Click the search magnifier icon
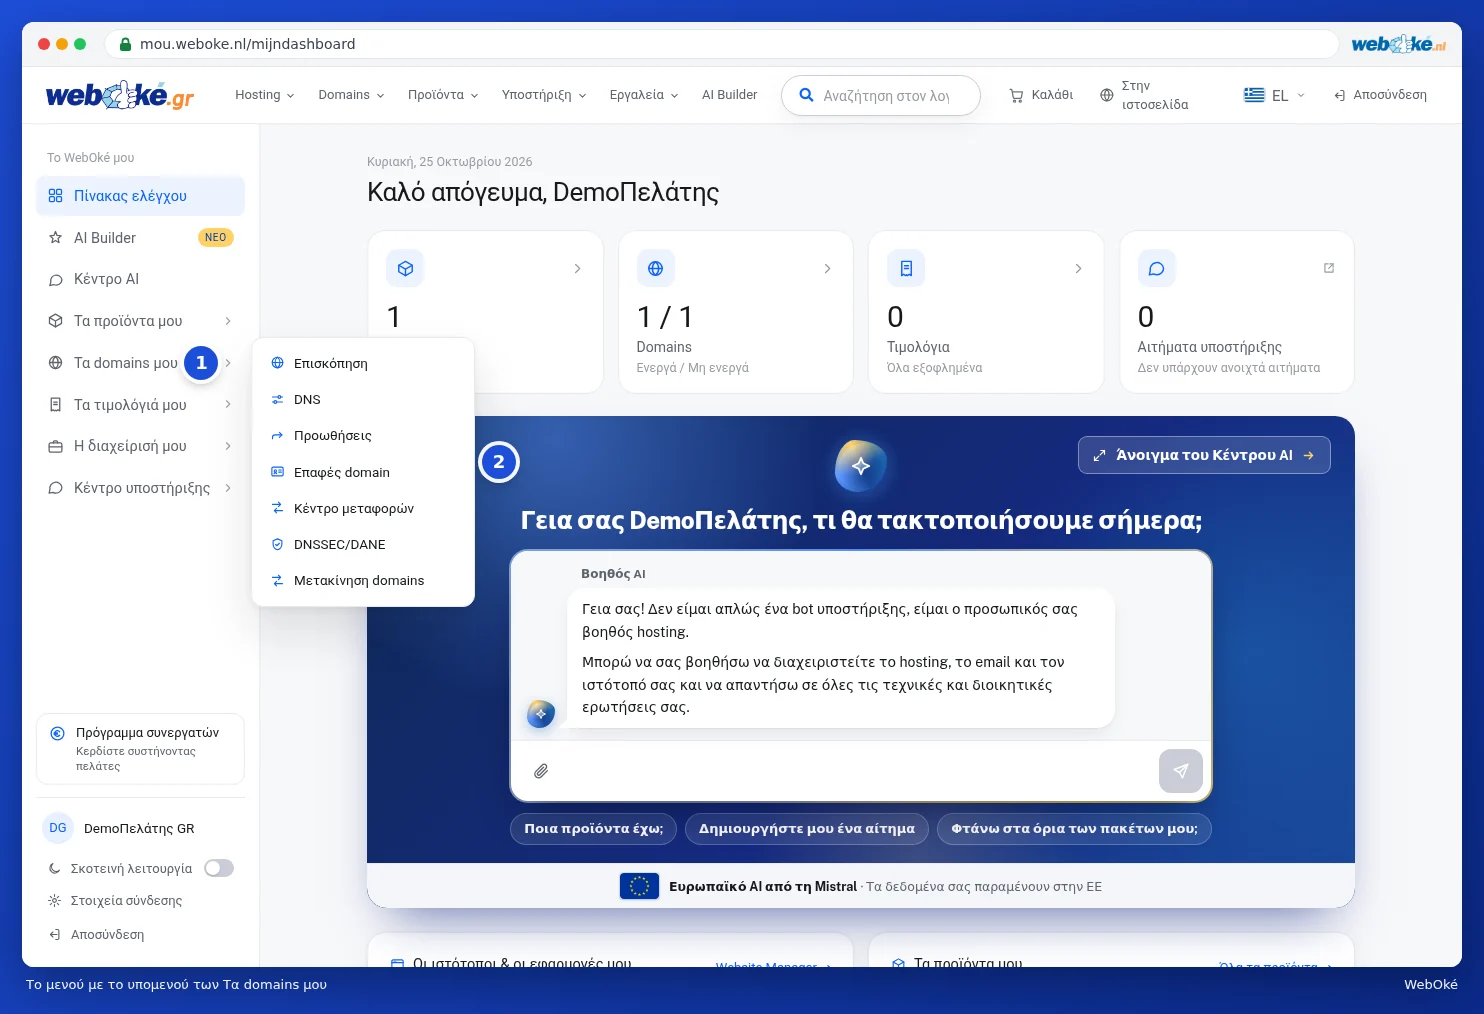Image resolution: width=1484 pixels, height=1014 pixels. 806,95
